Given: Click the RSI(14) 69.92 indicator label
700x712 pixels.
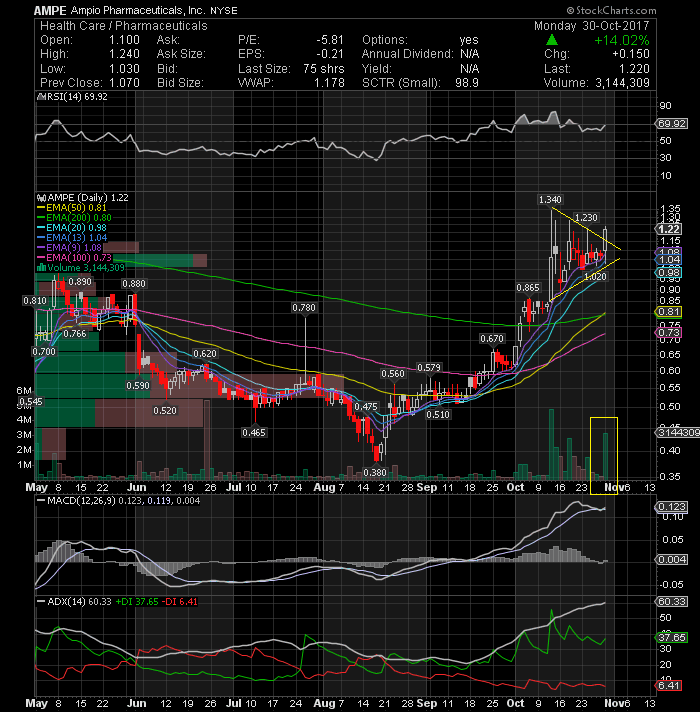Looking at the screenshot, I should click(x=74, y=96).
